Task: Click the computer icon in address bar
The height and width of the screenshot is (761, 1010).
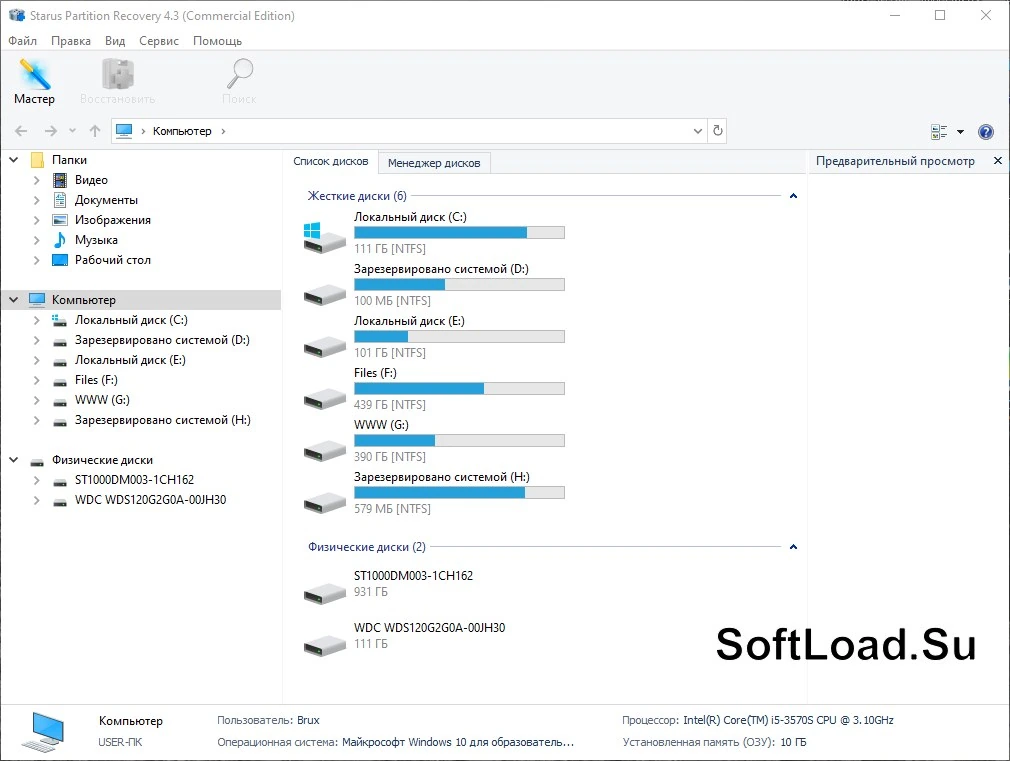Action: [124, 131]
